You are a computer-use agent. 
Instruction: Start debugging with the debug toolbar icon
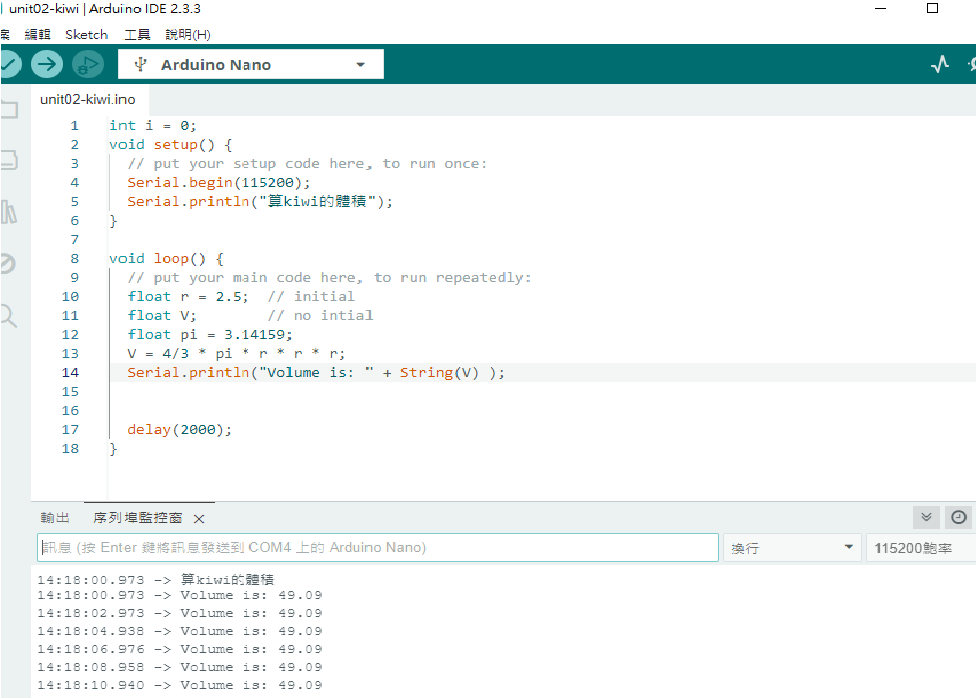[x=88, y=65]
